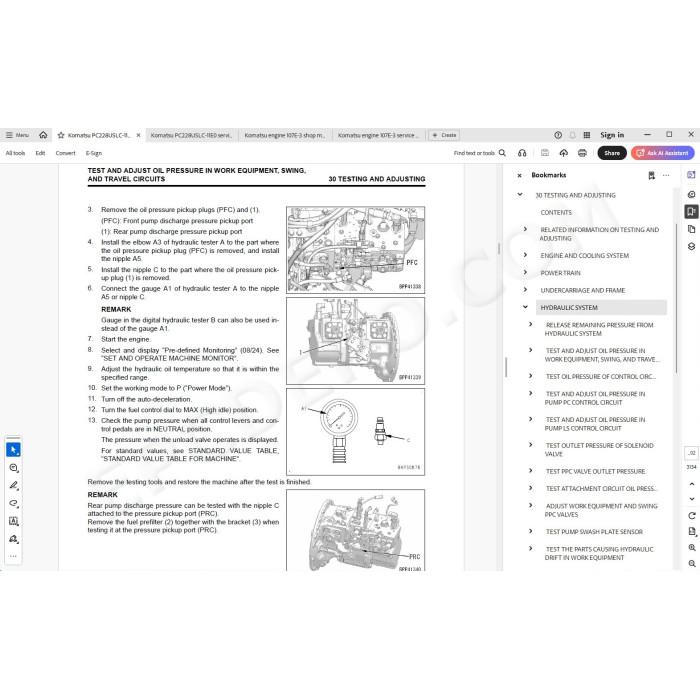The image size is (700, 700).
Task: Toggle the Bookmarks panel icon in right rail
Action: (691, 212)
